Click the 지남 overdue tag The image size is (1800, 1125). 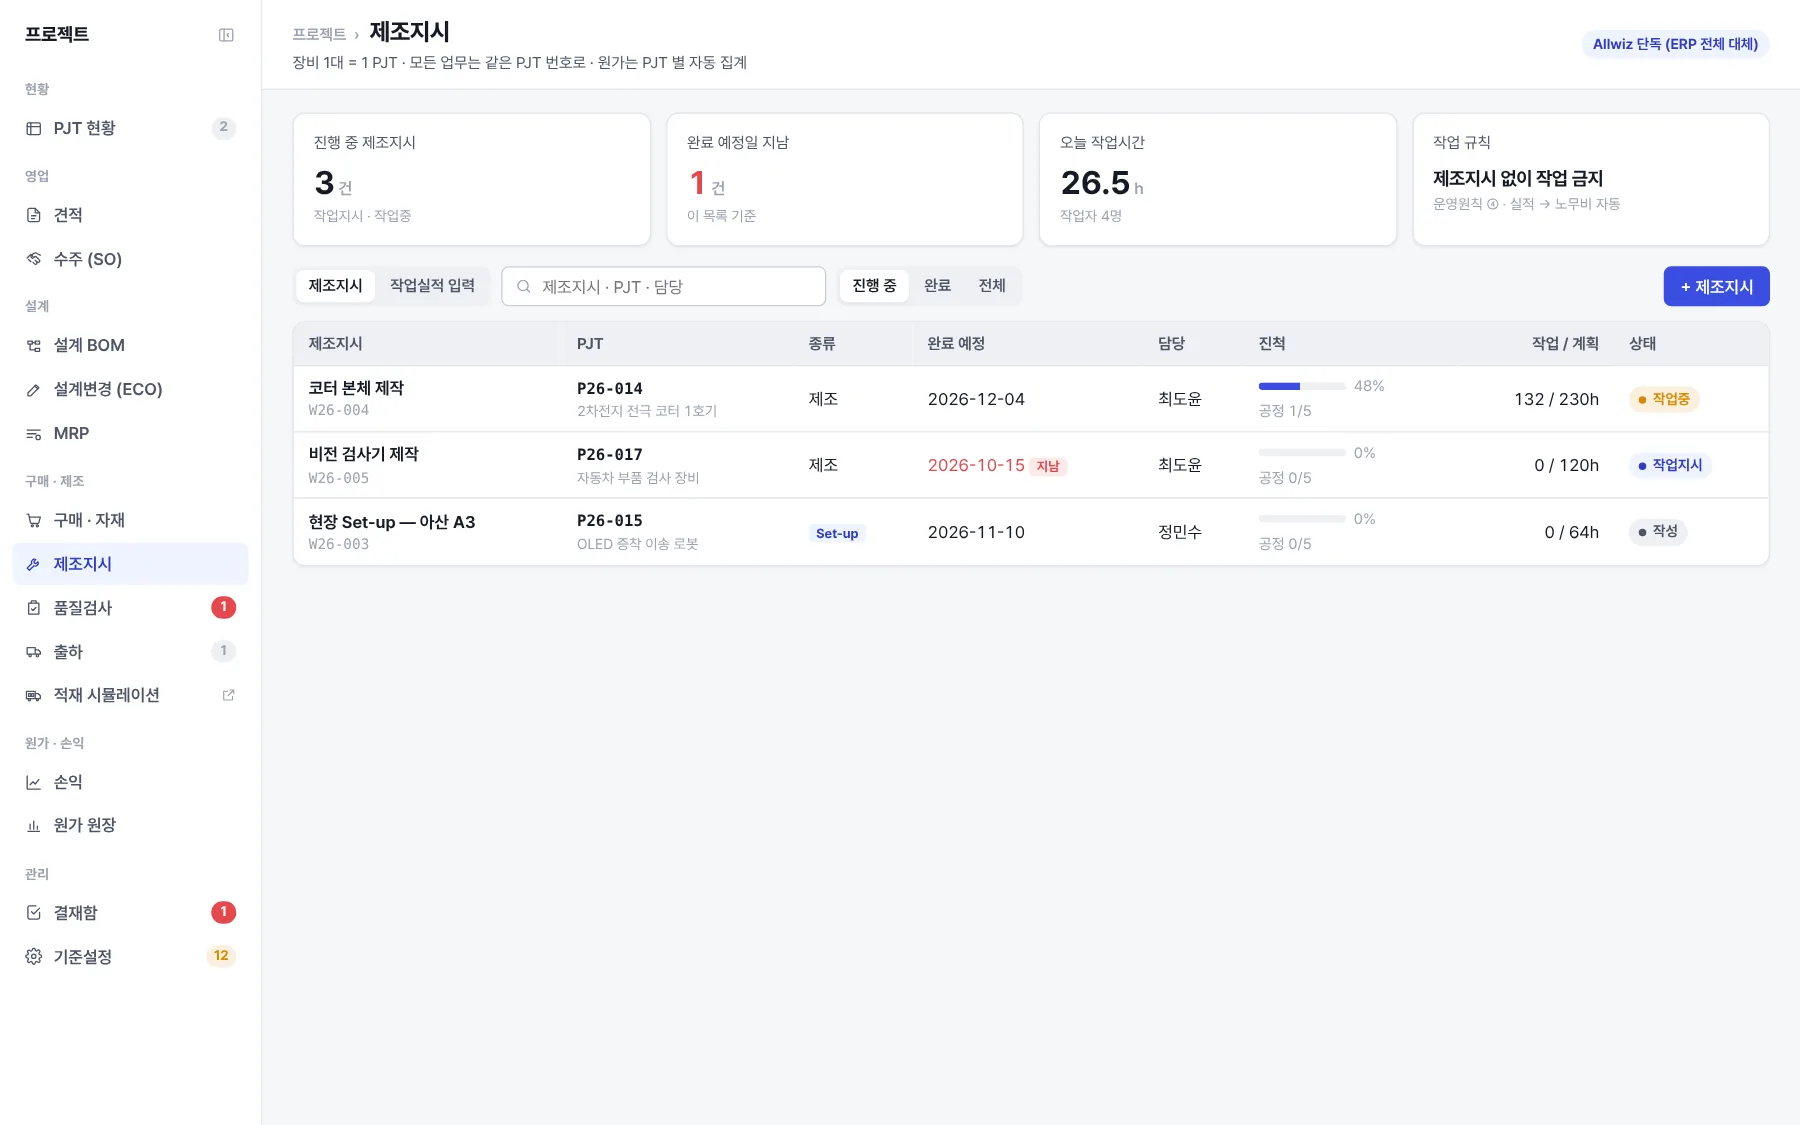coord(1048,466)
